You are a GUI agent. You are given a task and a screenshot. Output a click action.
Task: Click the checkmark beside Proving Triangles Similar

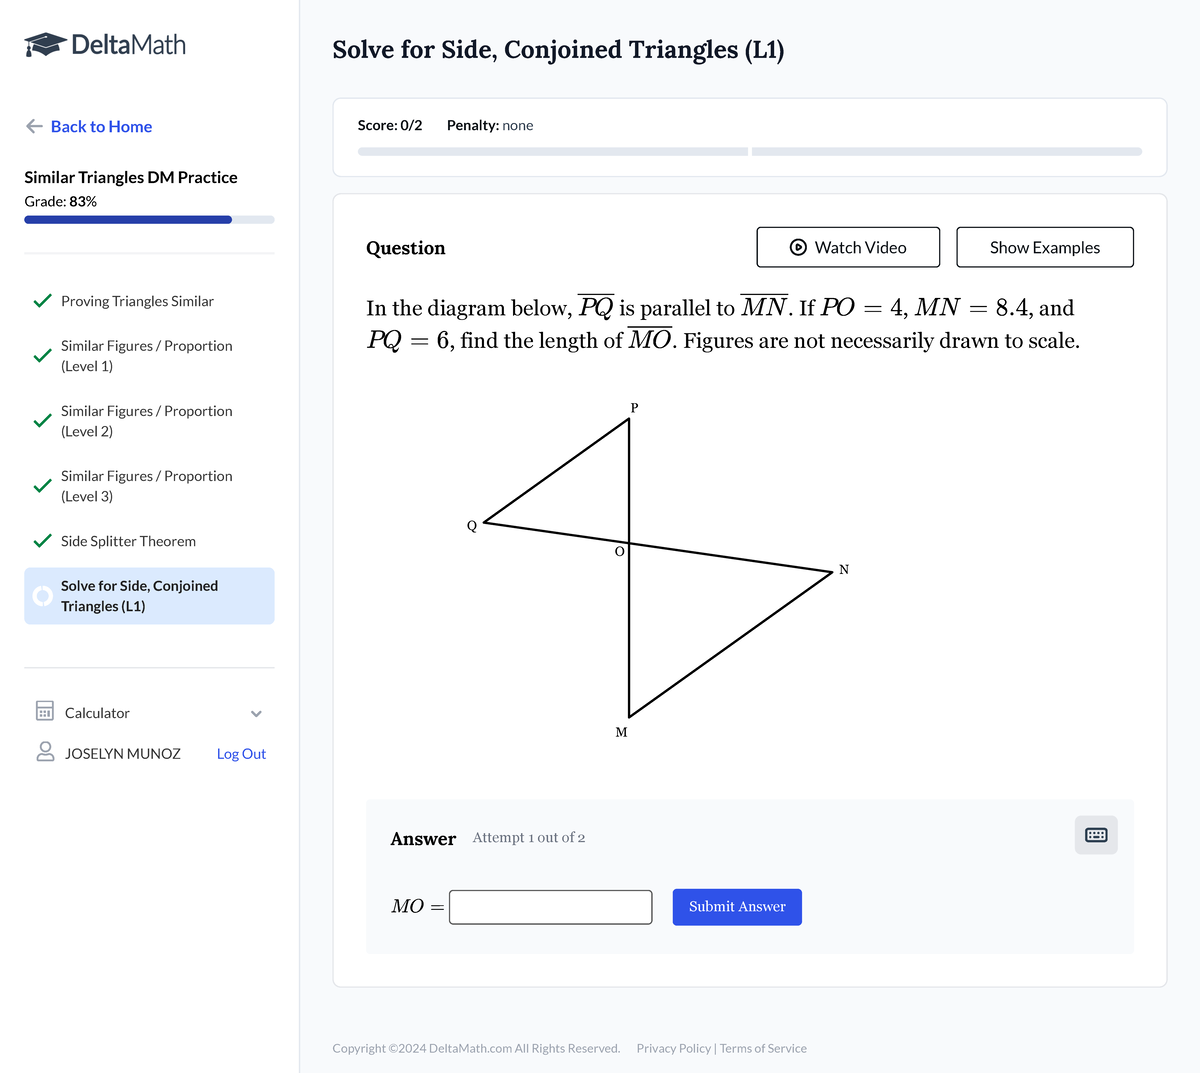coord(41,300)
